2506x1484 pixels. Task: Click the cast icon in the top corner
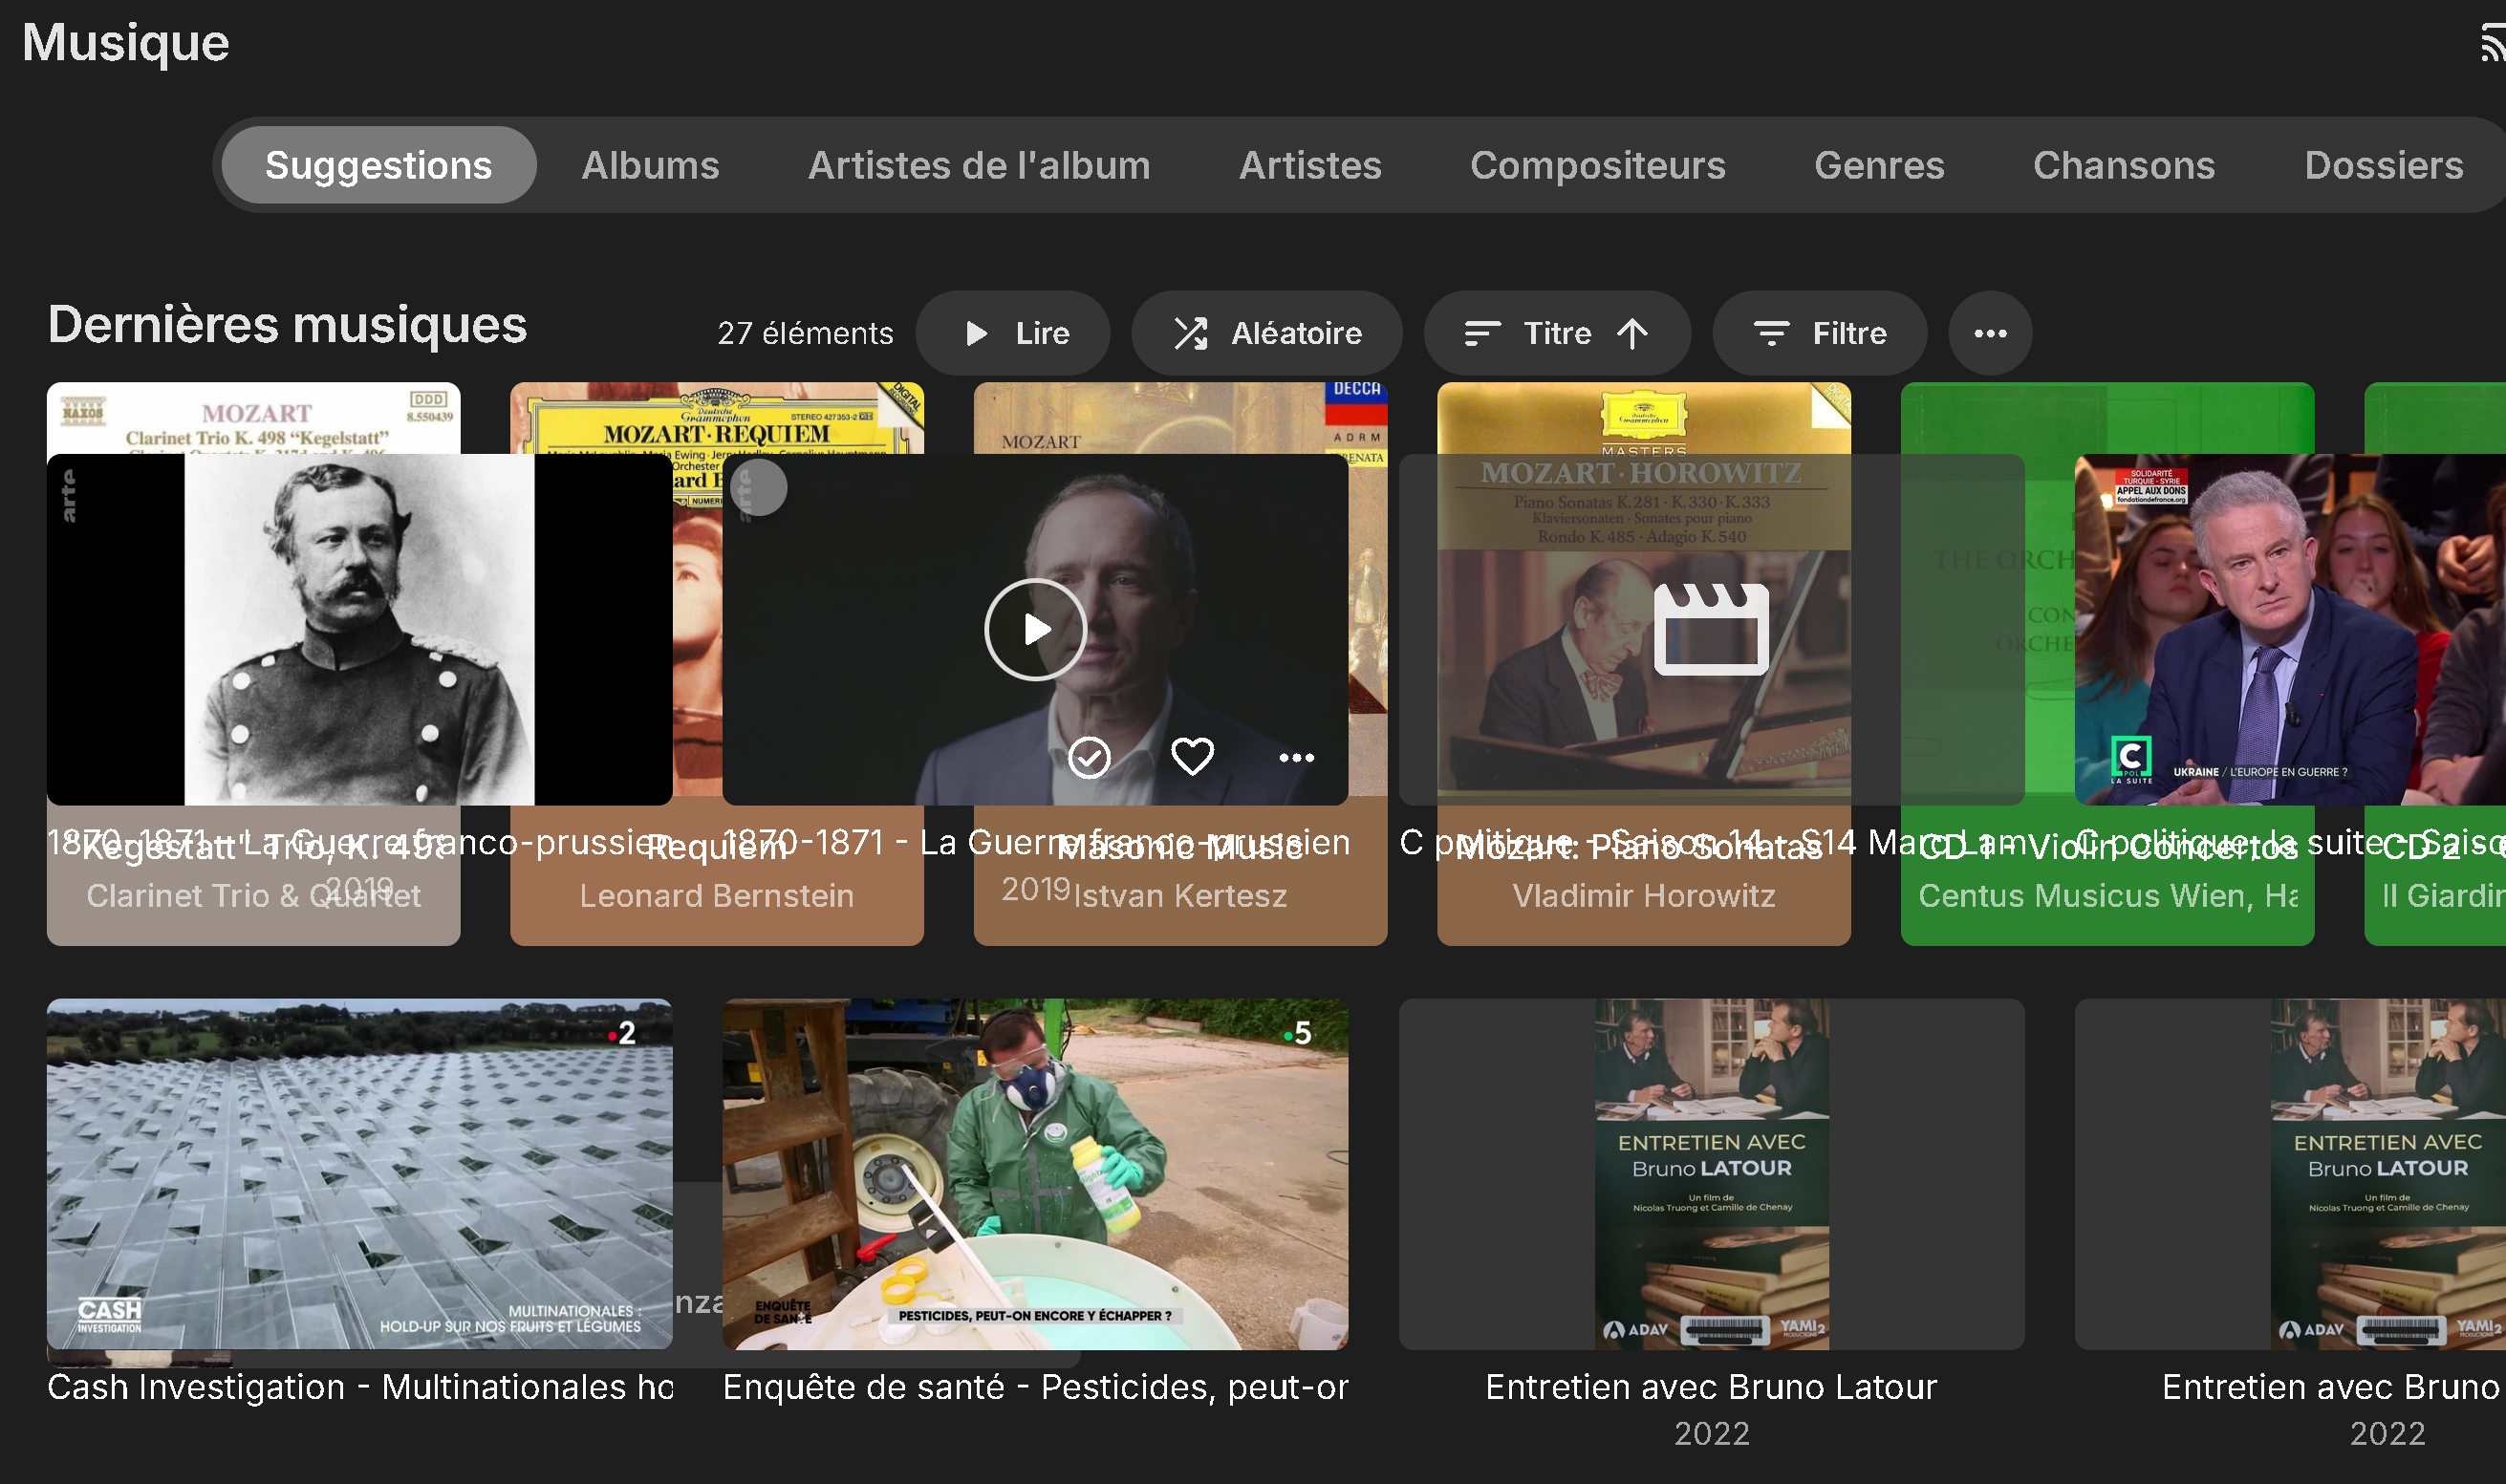(x=2493, y=44)
